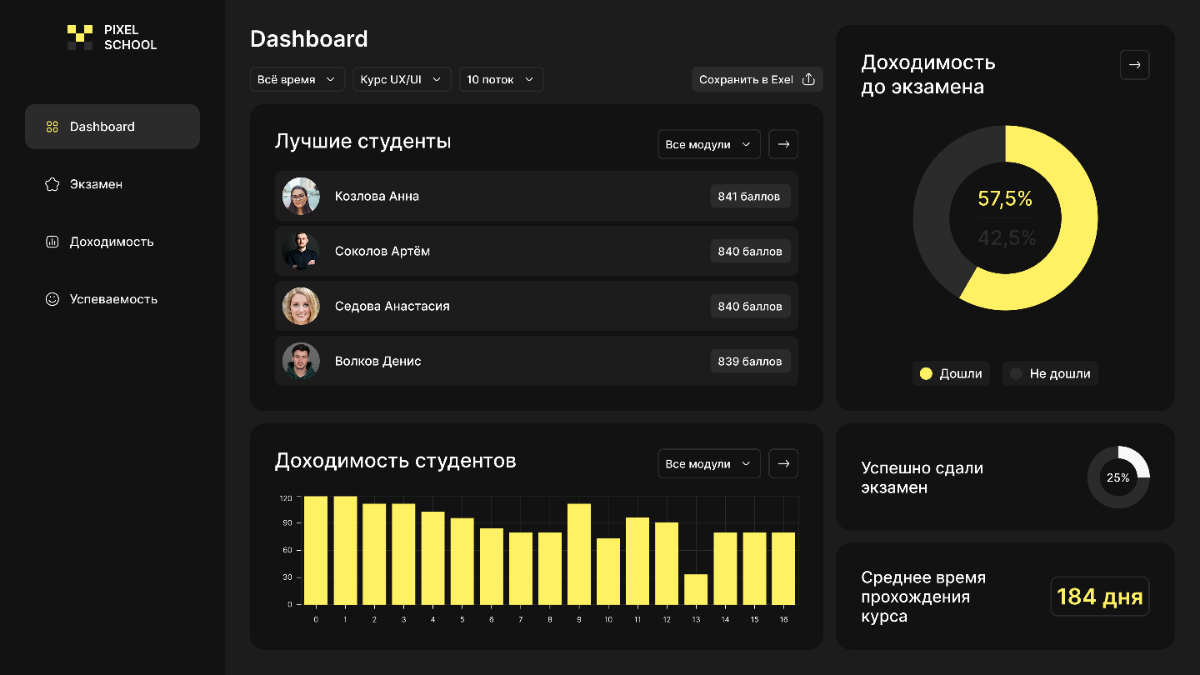Open the arrow on Доходимость до экзамена card

pyautogui.click(x=1134, y=64)
